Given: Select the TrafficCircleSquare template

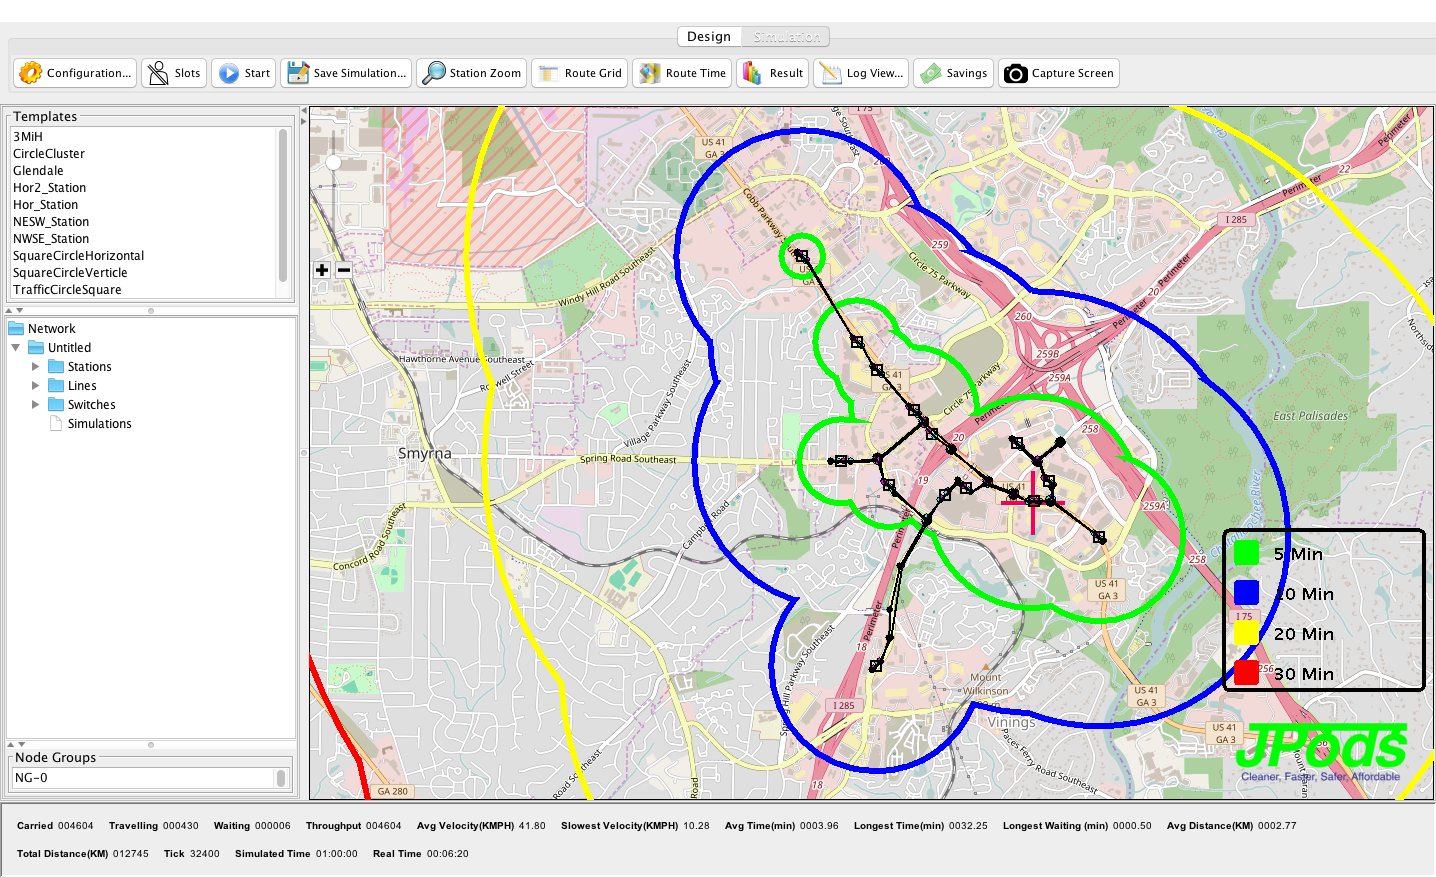Looking at the screenshot, I should [x=67, y=290].
